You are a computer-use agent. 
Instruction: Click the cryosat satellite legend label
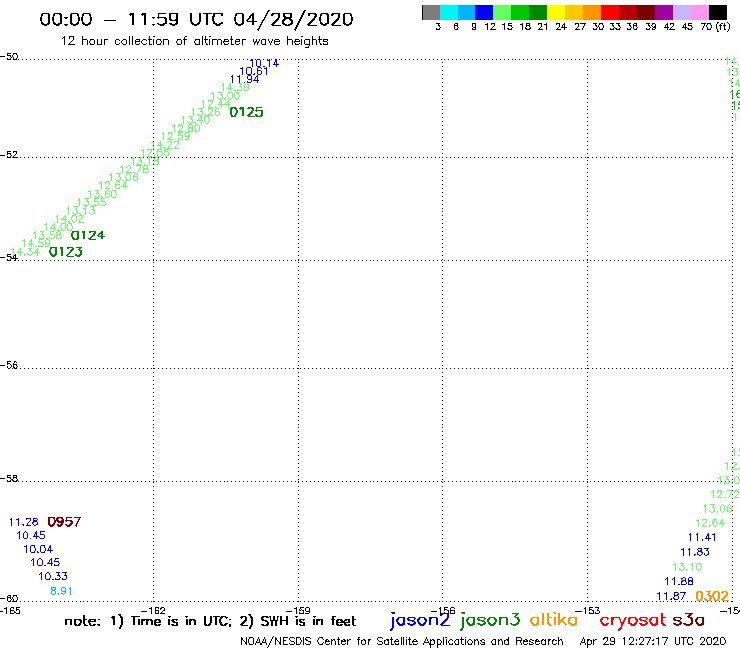633,620
